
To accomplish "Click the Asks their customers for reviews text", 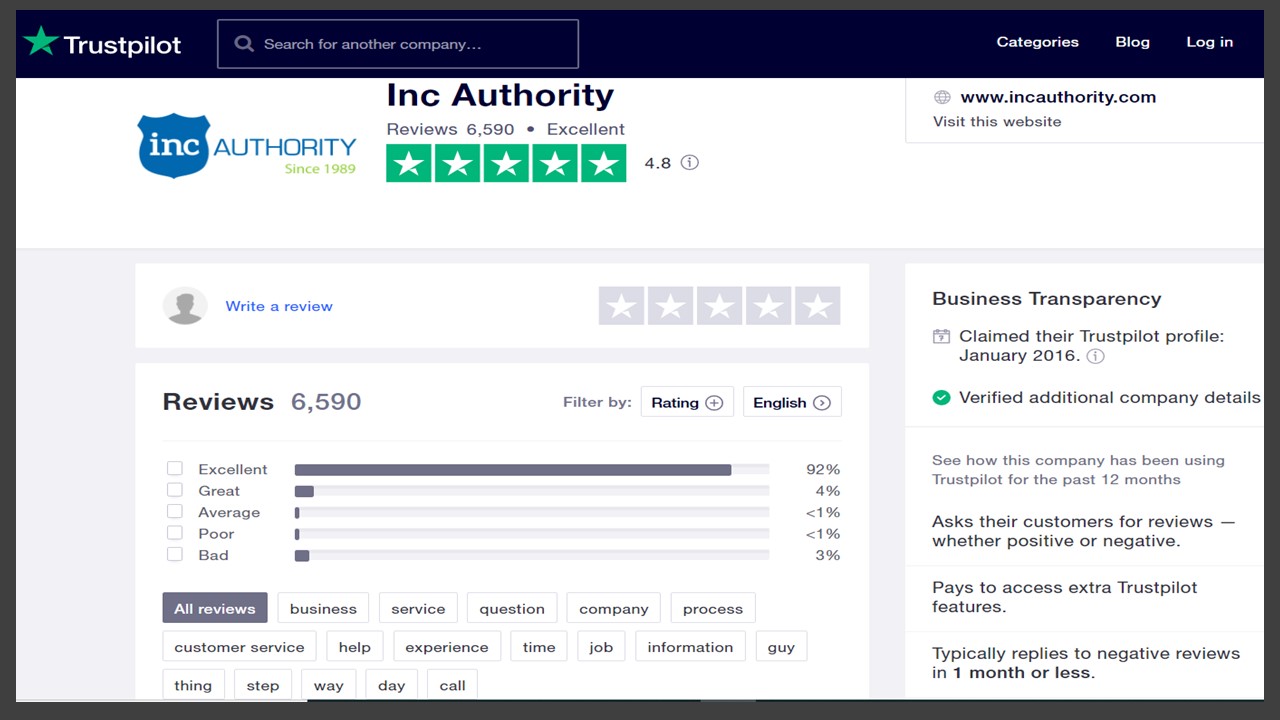I will [x=1084, y=531].
